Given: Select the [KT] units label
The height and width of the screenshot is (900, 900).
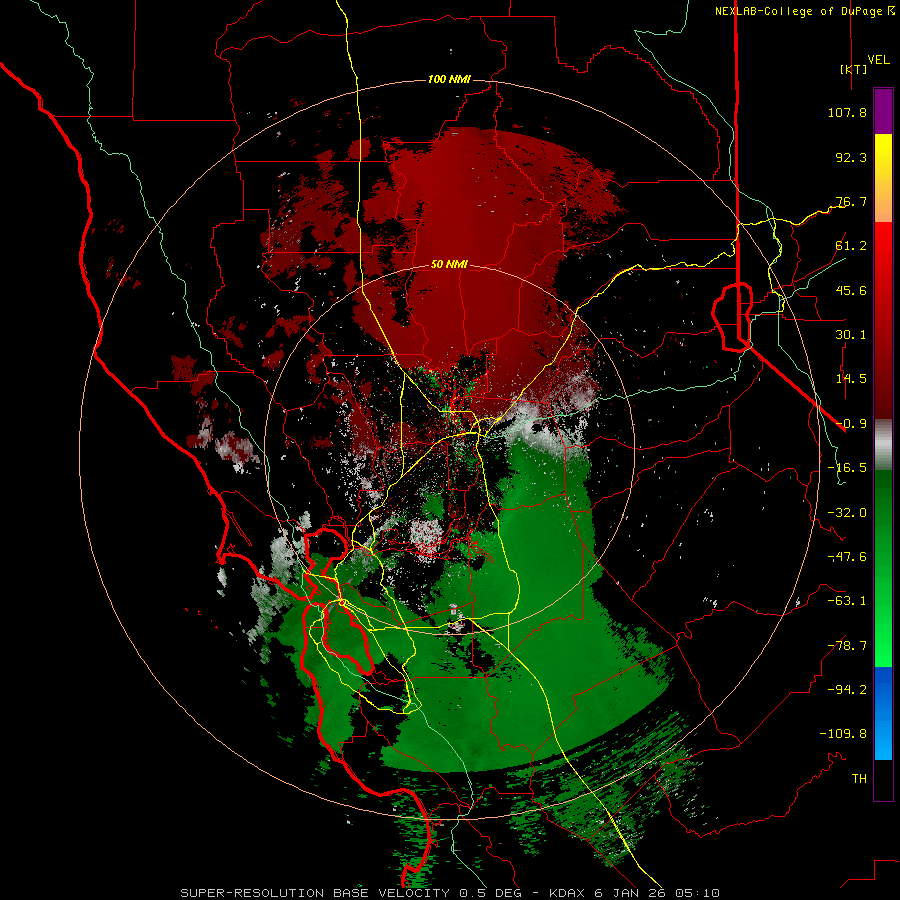Looking at the screenshot, I should pos(854,69).
